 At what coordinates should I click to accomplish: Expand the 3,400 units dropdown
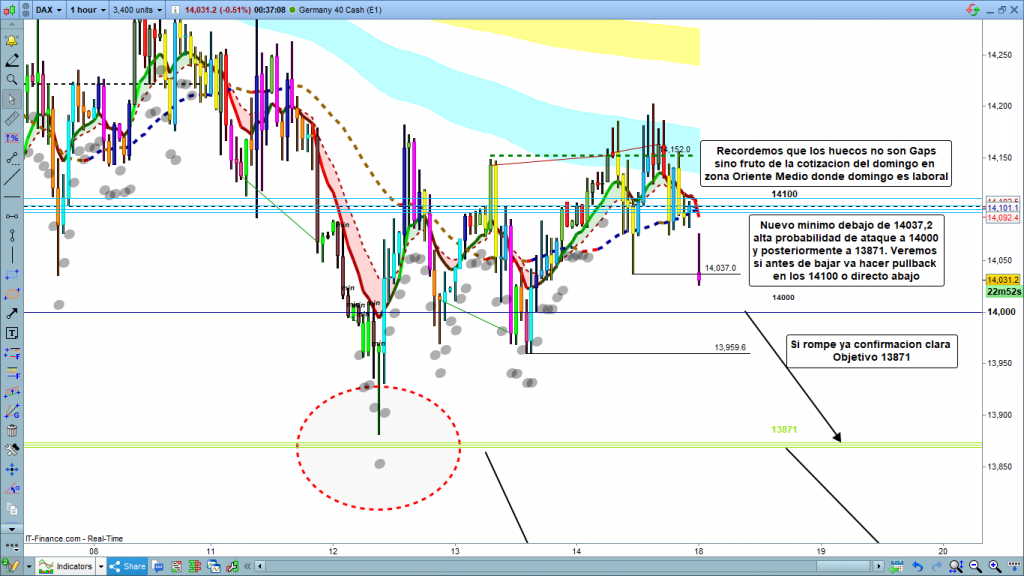[138, 9]
